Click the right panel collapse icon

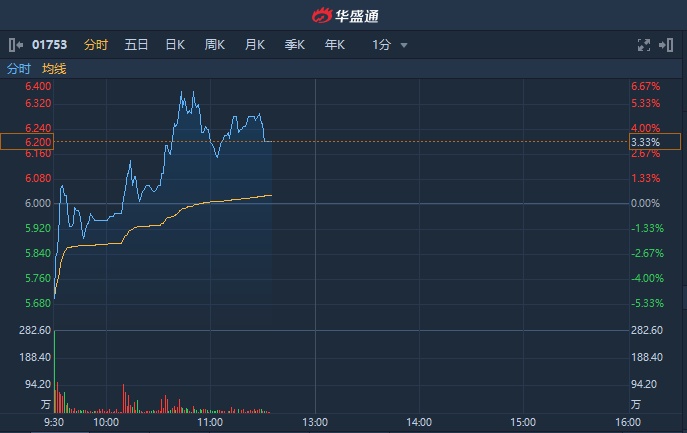[x=667, y=45]
